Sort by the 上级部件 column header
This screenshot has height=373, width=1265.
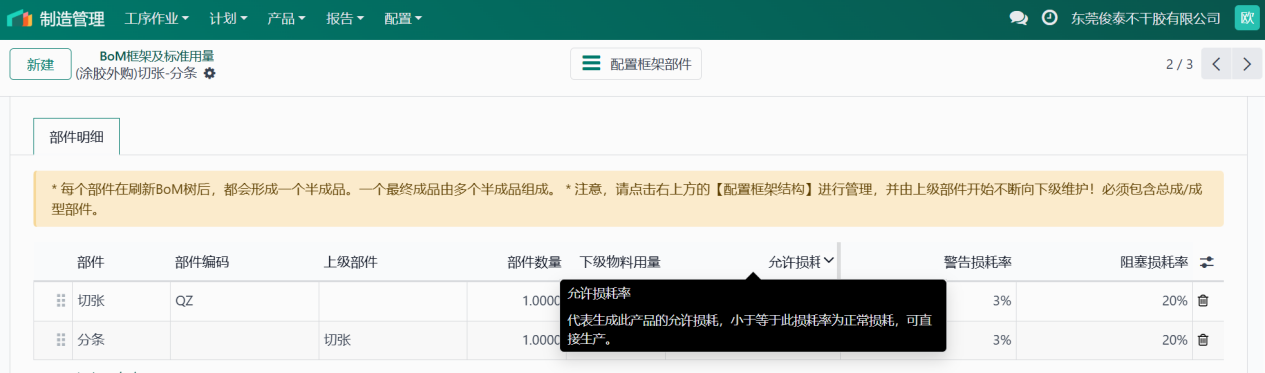350,262
